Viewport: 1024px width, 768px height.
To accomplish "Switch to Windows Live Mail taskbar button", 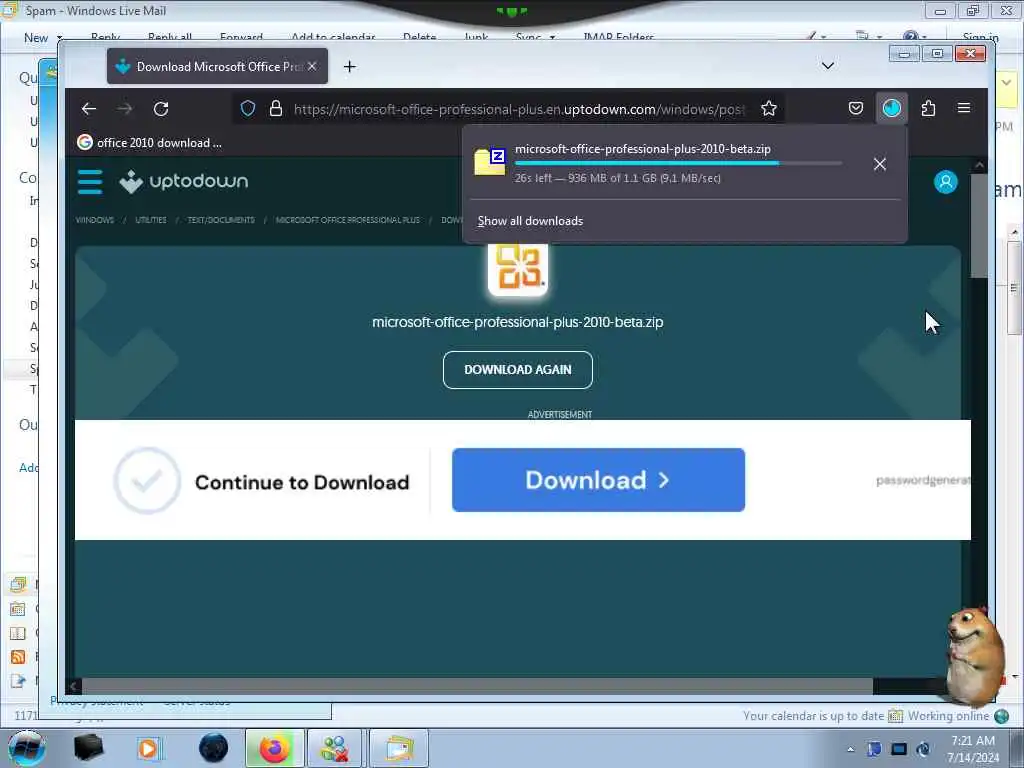I will 399,748.
